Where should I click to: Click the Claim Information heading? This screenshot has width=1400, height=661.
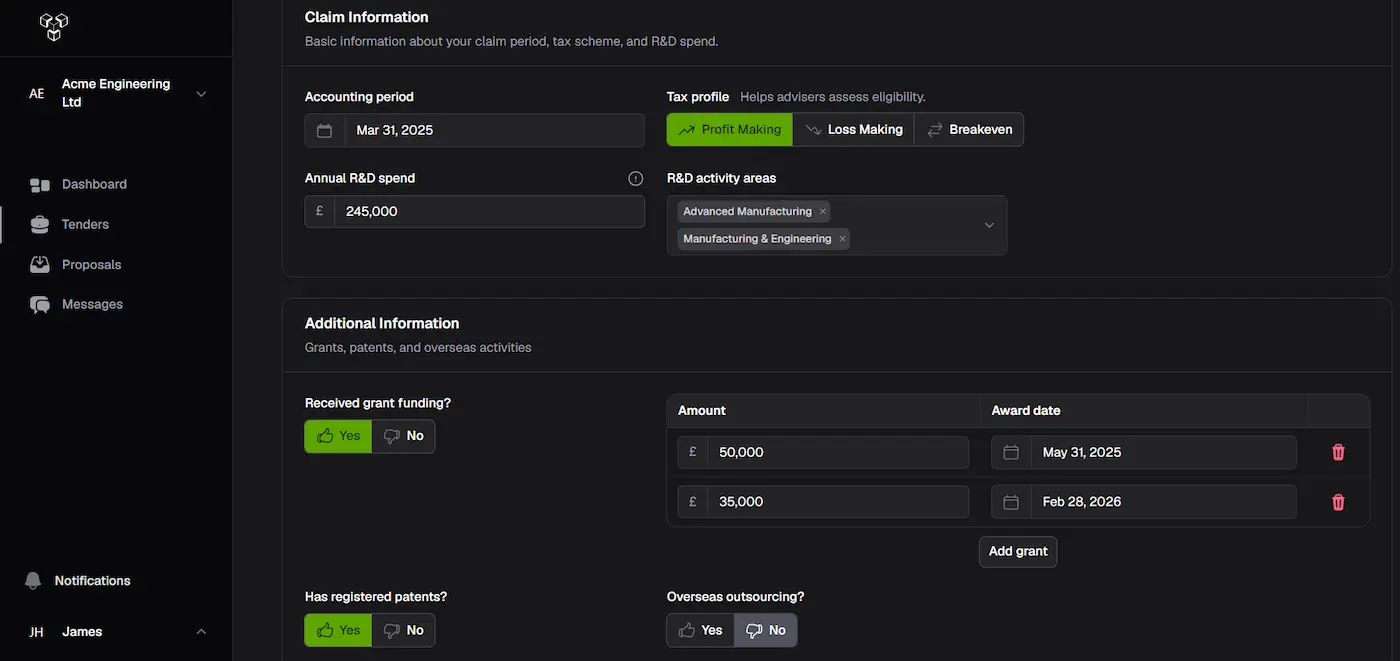click(366, 17)
